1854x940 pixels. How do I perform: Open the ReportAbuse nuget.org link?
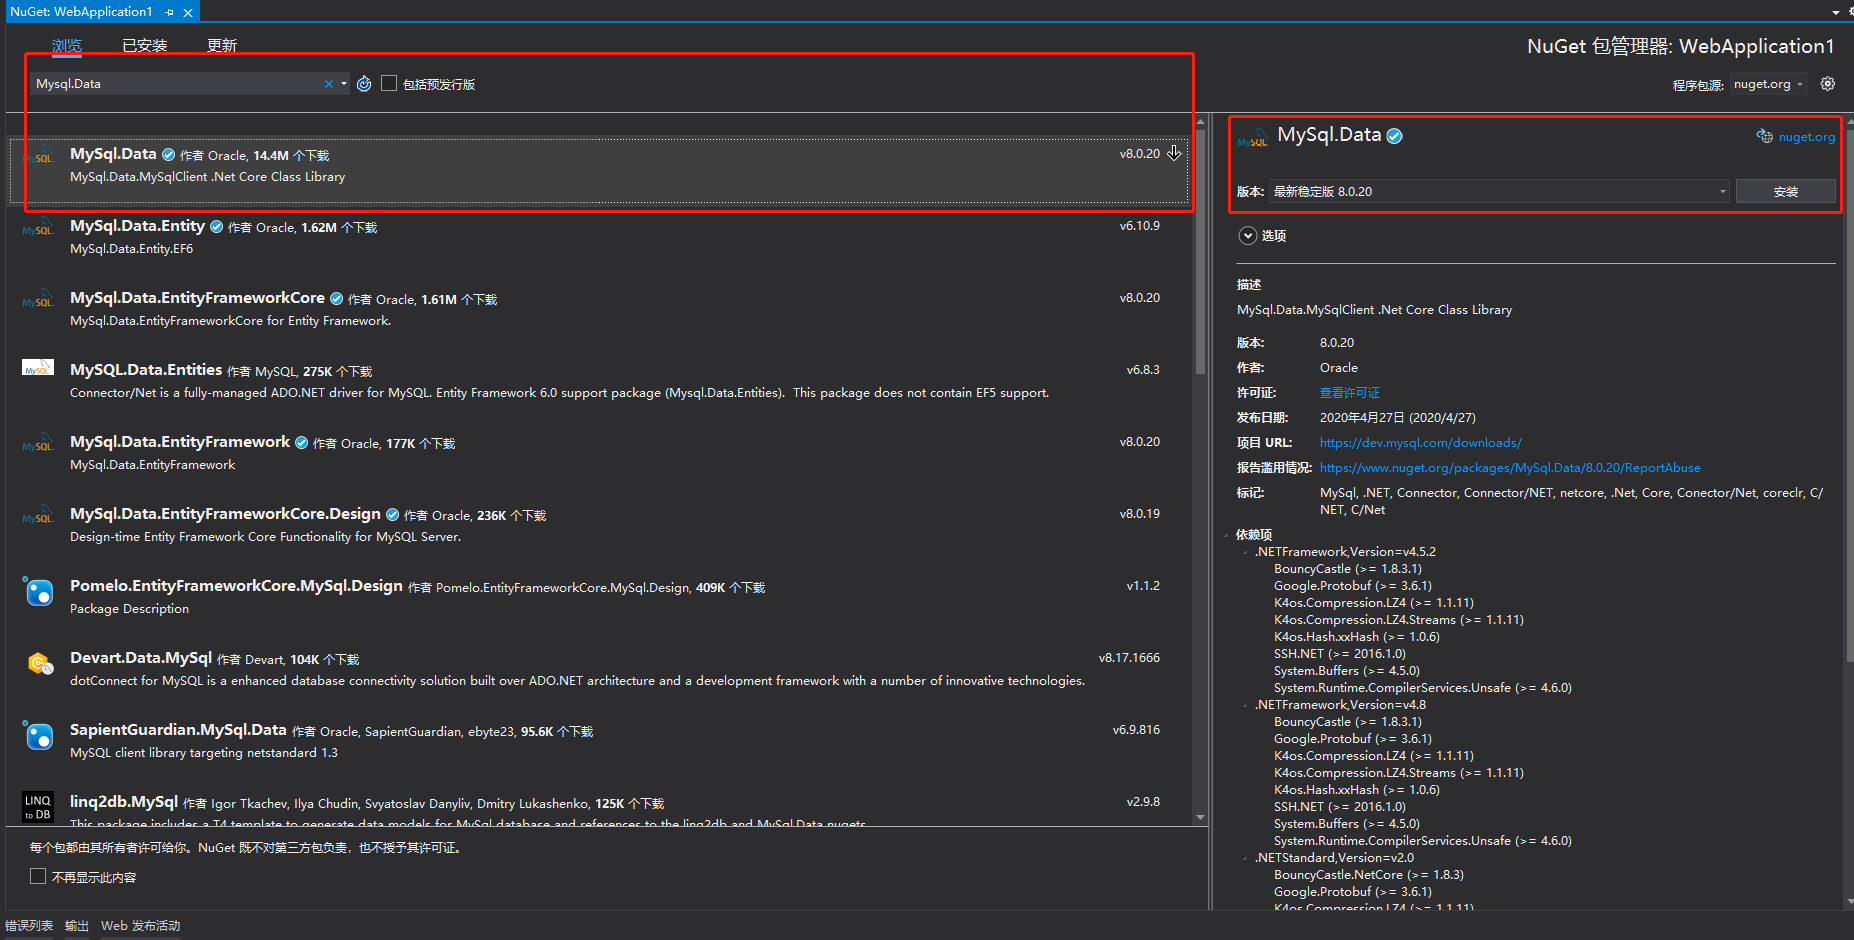pyautogui.click(x=1510, y=468)
